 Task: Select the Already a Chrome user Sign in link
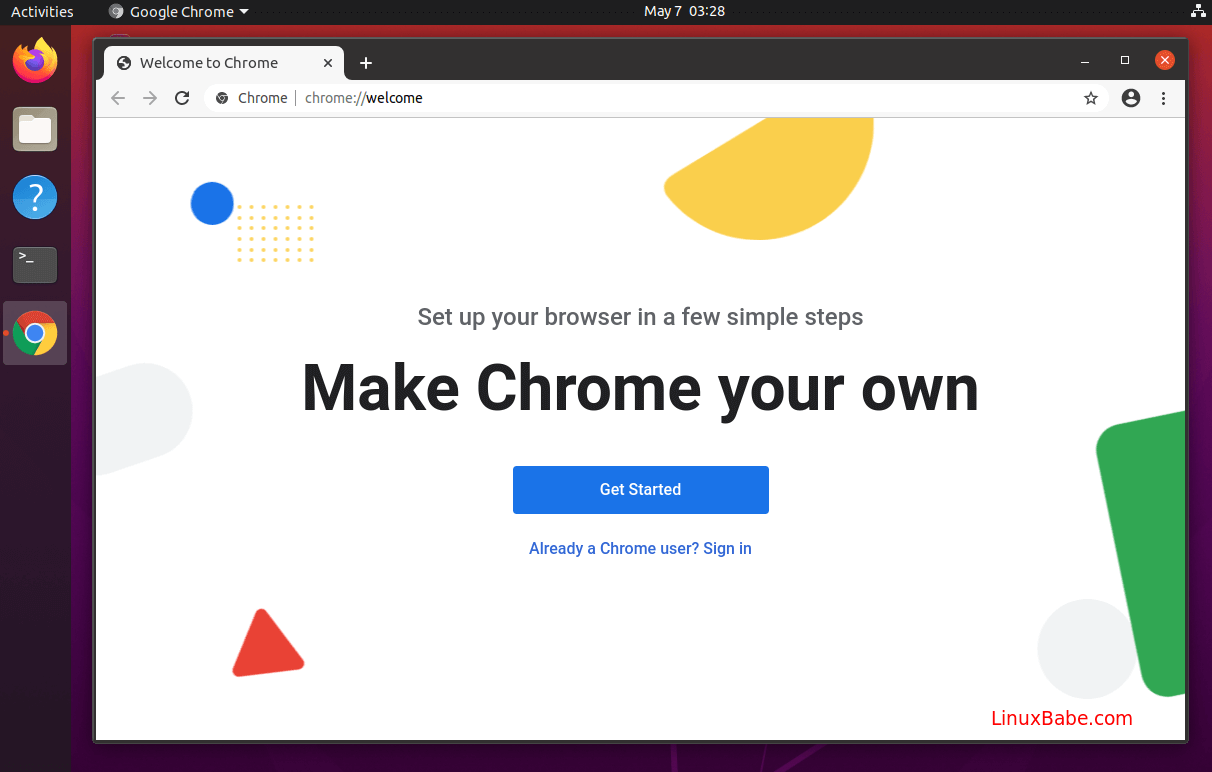[640, 548]
